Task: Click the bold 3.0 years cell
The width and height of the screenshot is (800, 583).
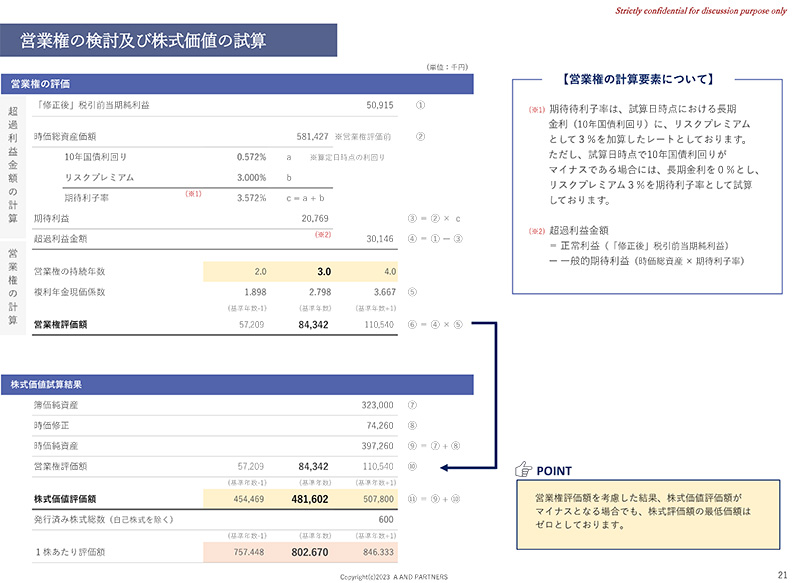Action: coord(324,271)
